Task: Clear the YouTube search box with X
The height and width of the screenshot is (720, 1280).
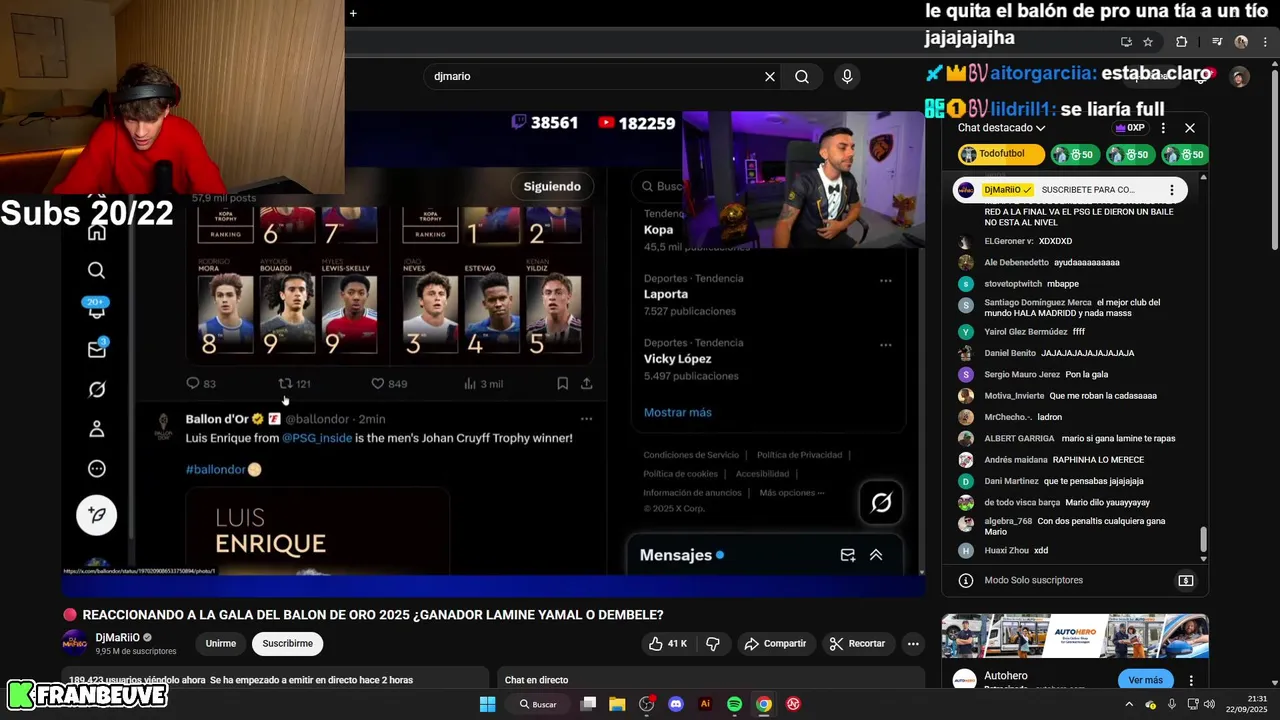Action: click(x=770, y=76)
